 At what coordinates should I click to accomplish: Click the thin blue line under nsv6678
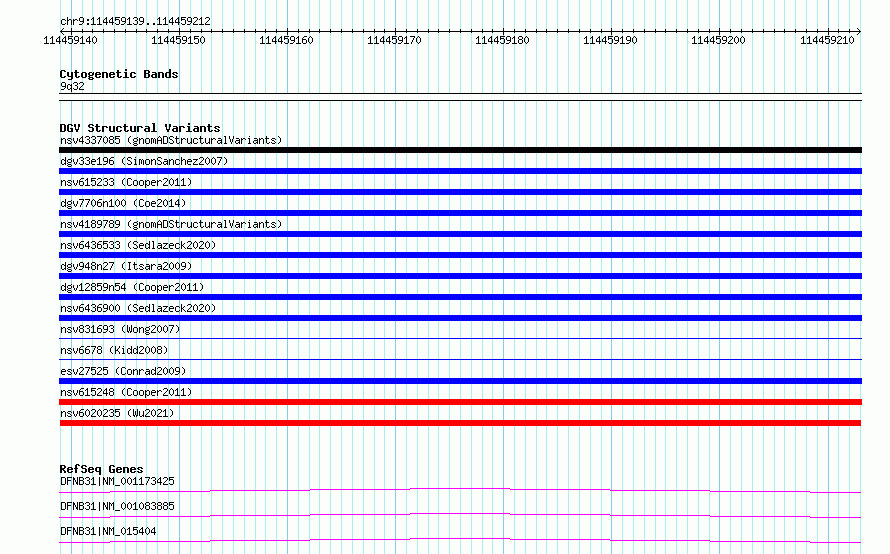pos(460,359)
